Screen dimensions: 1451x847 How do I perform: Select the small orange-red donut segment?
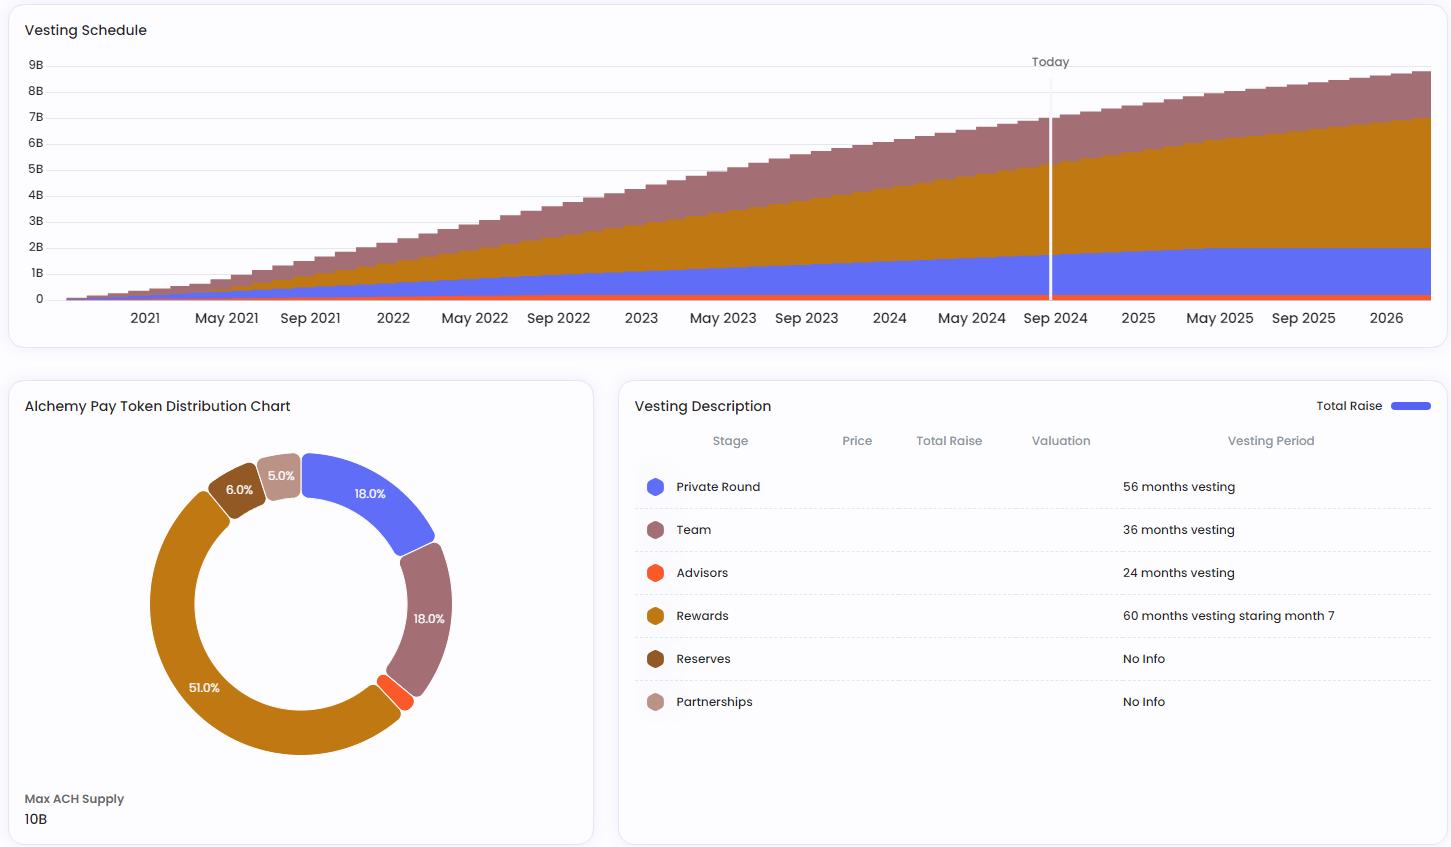tap(395, 693)
